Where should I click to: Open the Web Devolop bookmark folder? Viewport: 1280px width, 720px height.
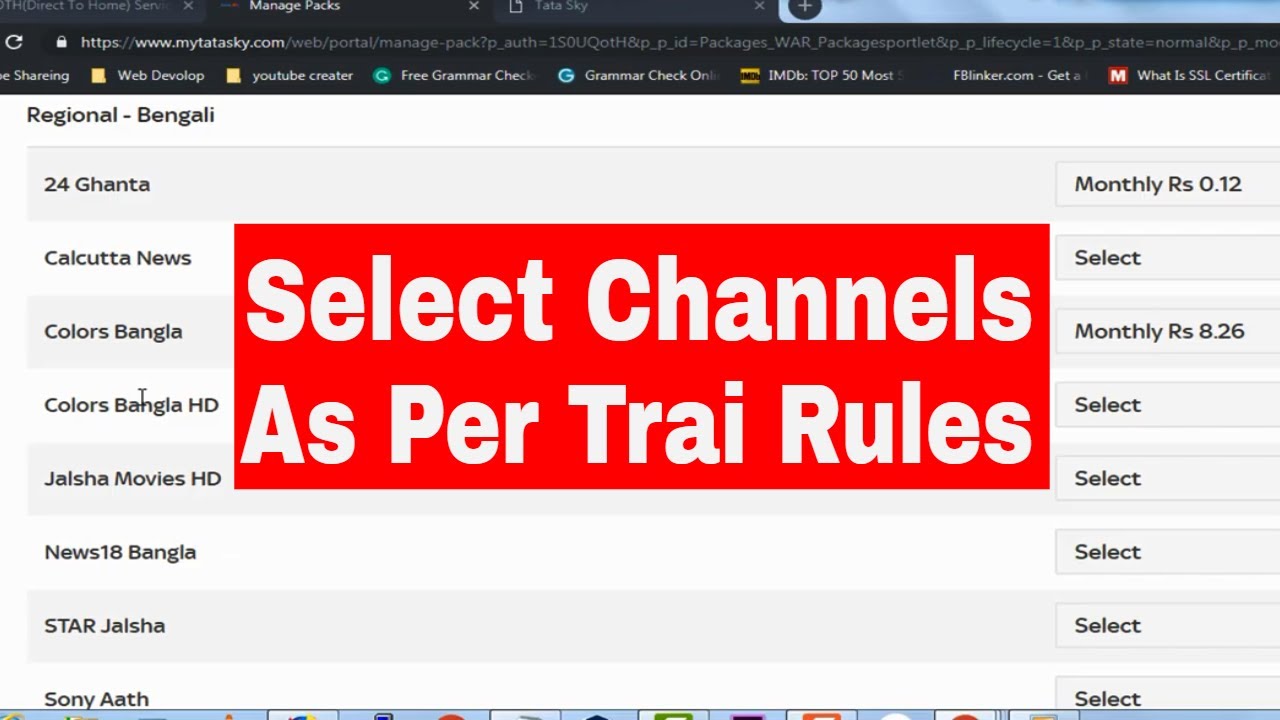coord(147,75)
